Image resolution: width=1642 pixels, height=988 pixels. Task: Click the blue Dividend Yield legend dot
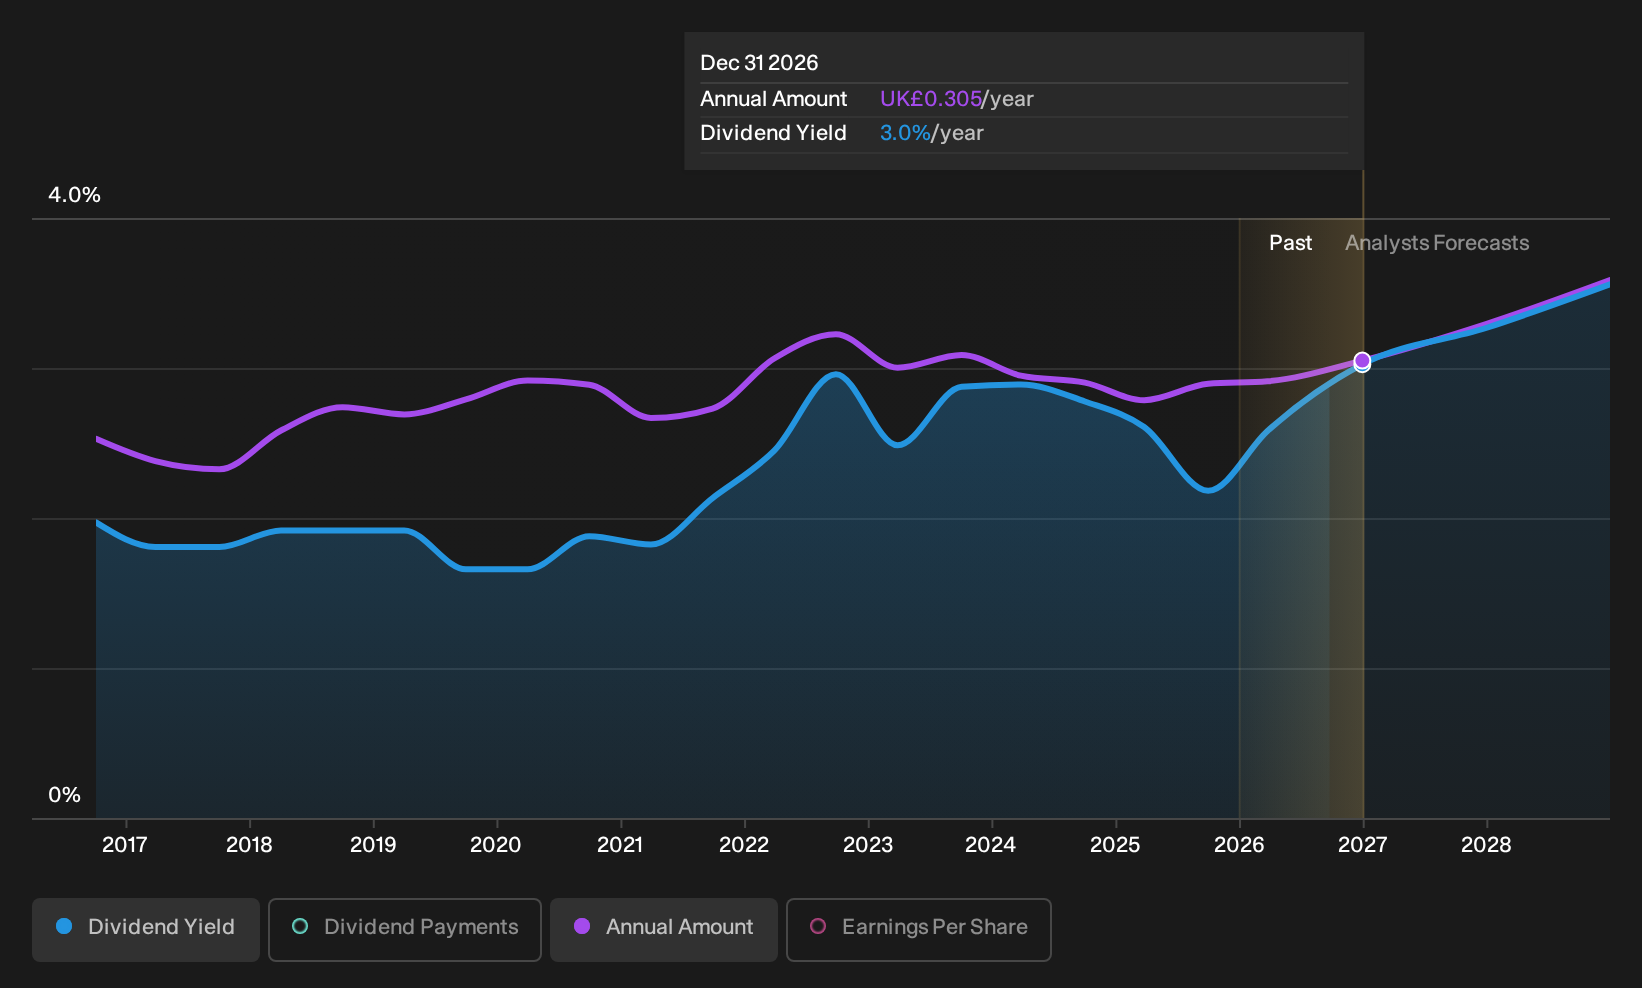64,926
